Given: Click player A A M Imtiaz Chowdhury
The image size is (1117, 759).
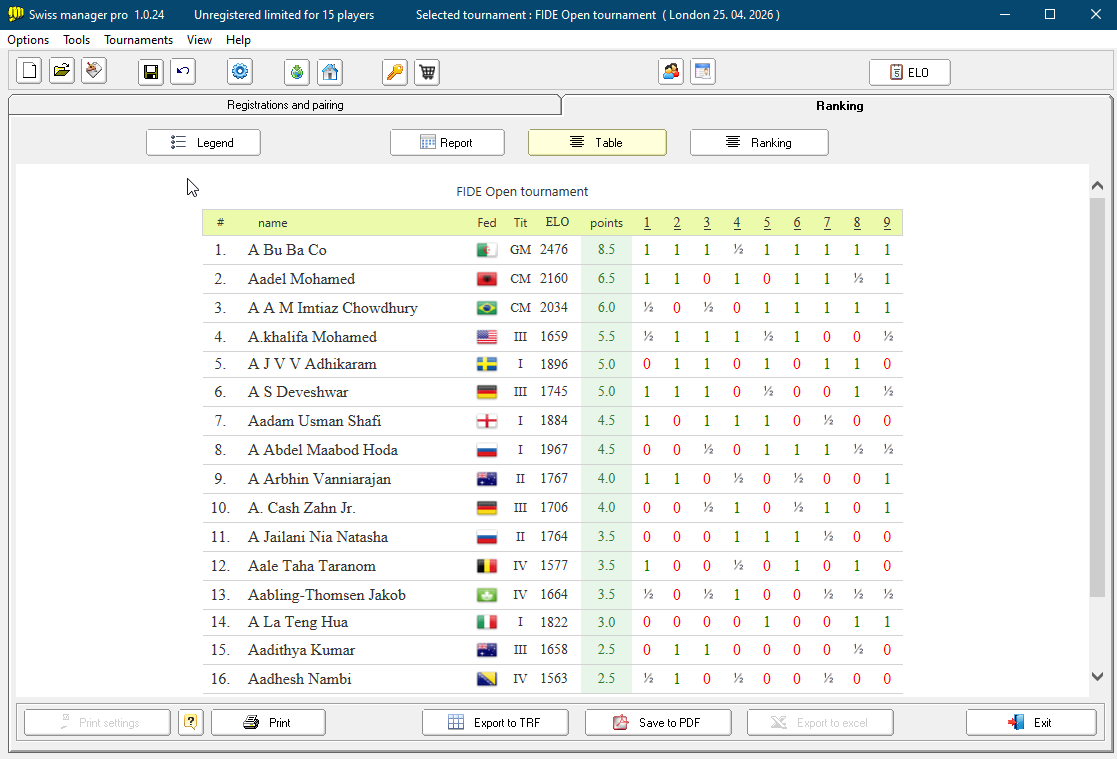Looking at the screenshot, I should (x=333, y=308).
